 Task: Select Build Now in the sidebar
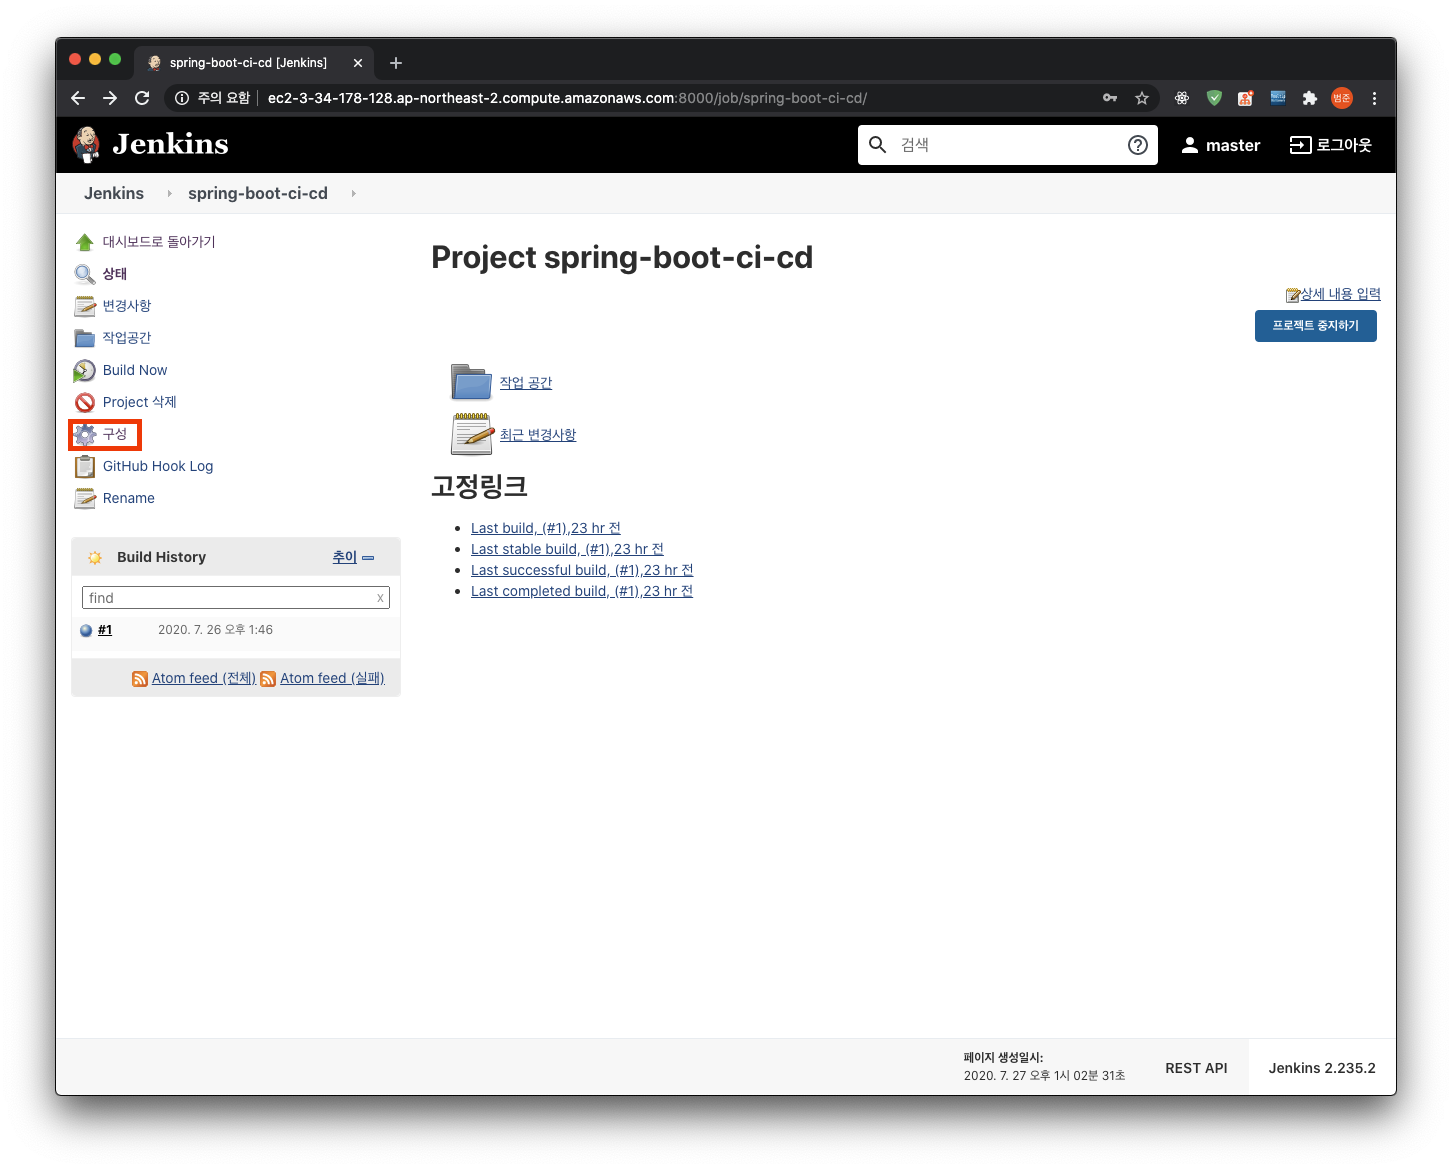pyautogui.click(x=135, y=370)
